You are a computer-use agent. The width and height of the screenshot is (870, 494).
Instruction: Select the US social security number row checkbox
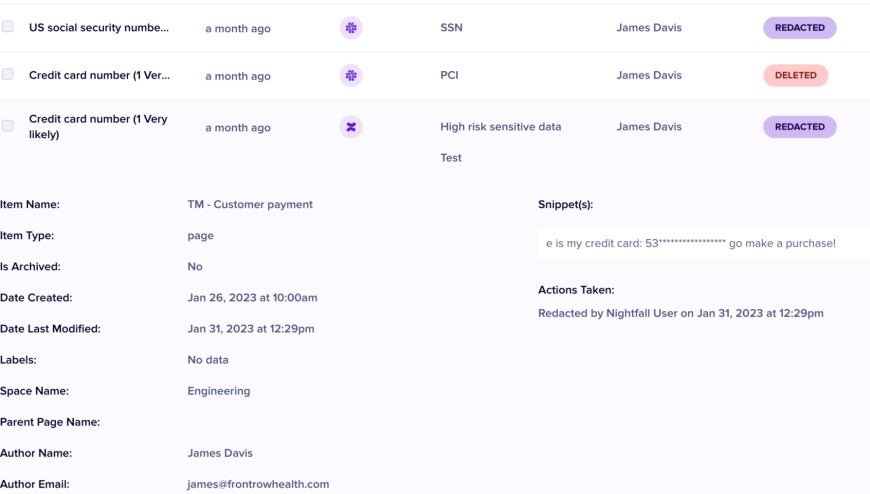pyautogui.click(x=8, y=27)
